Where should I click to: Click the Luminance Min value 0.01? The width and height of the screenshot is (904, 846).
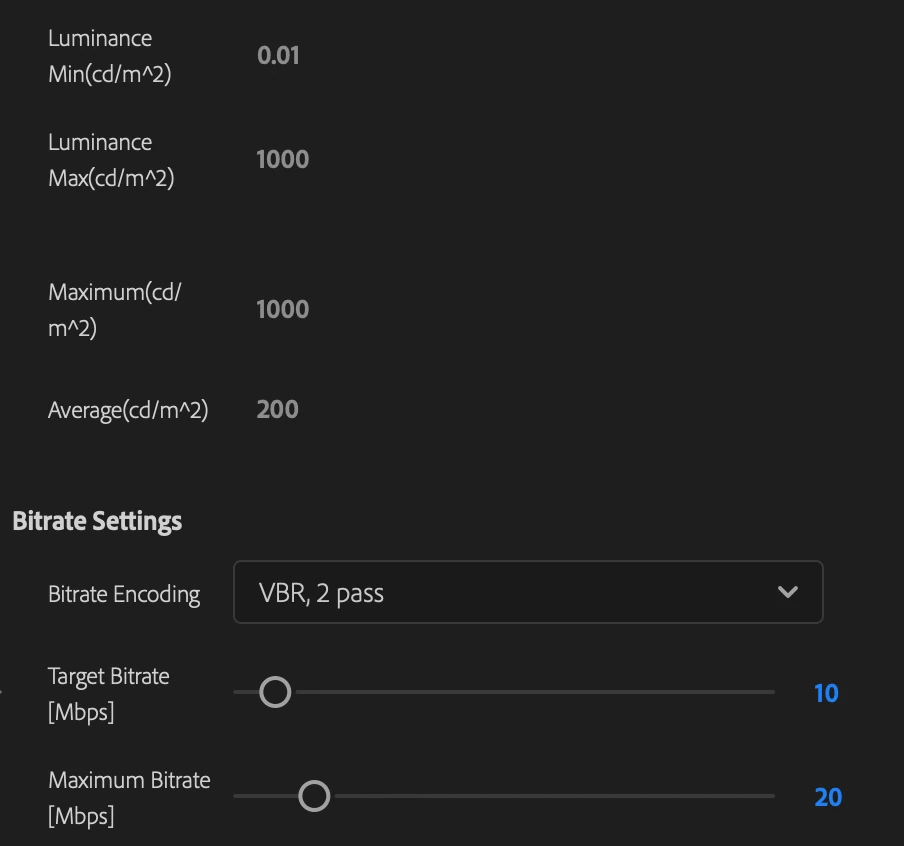pos(278,55)
